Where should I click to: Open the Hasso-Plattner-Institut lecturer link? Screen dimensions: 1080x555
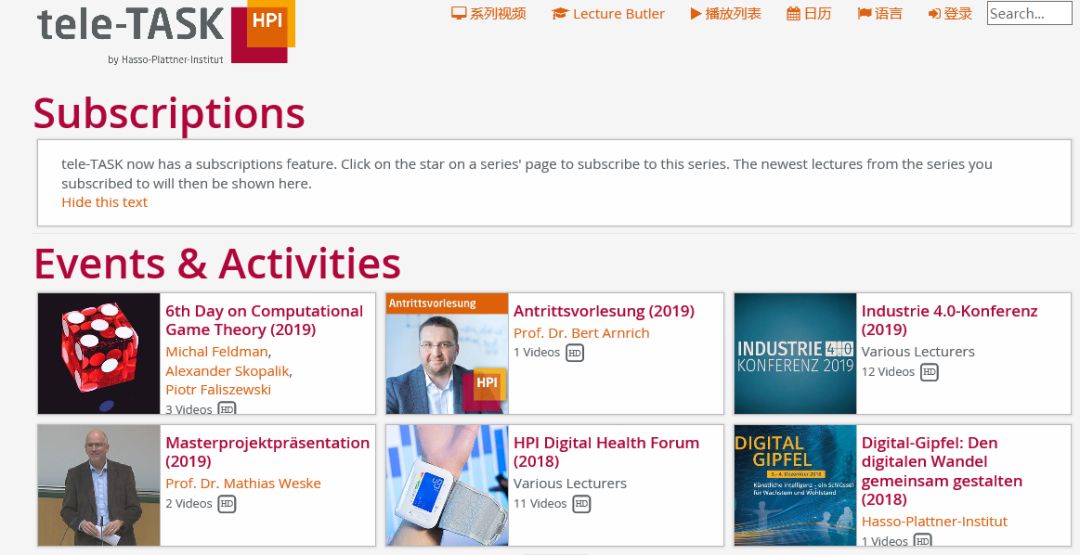(x=934, y=521)
